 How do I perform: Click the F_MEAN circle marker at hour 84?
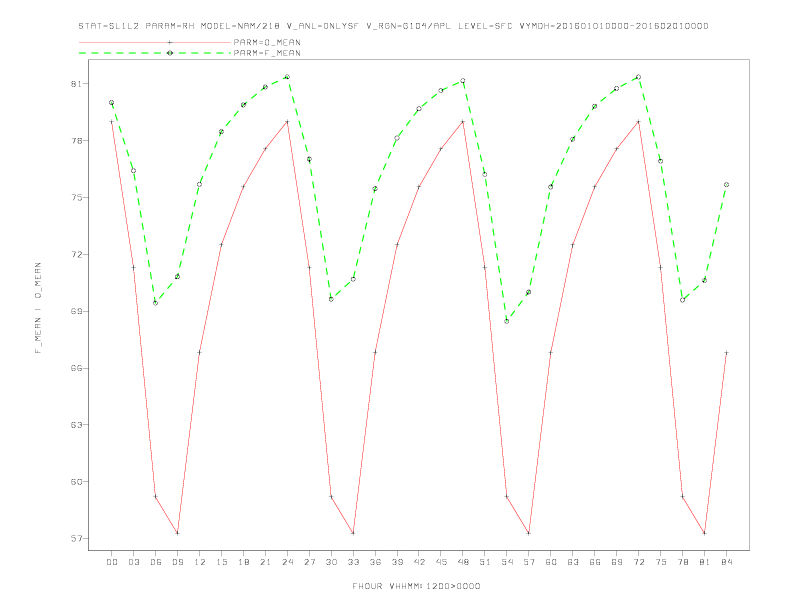[x=726, y=185]
